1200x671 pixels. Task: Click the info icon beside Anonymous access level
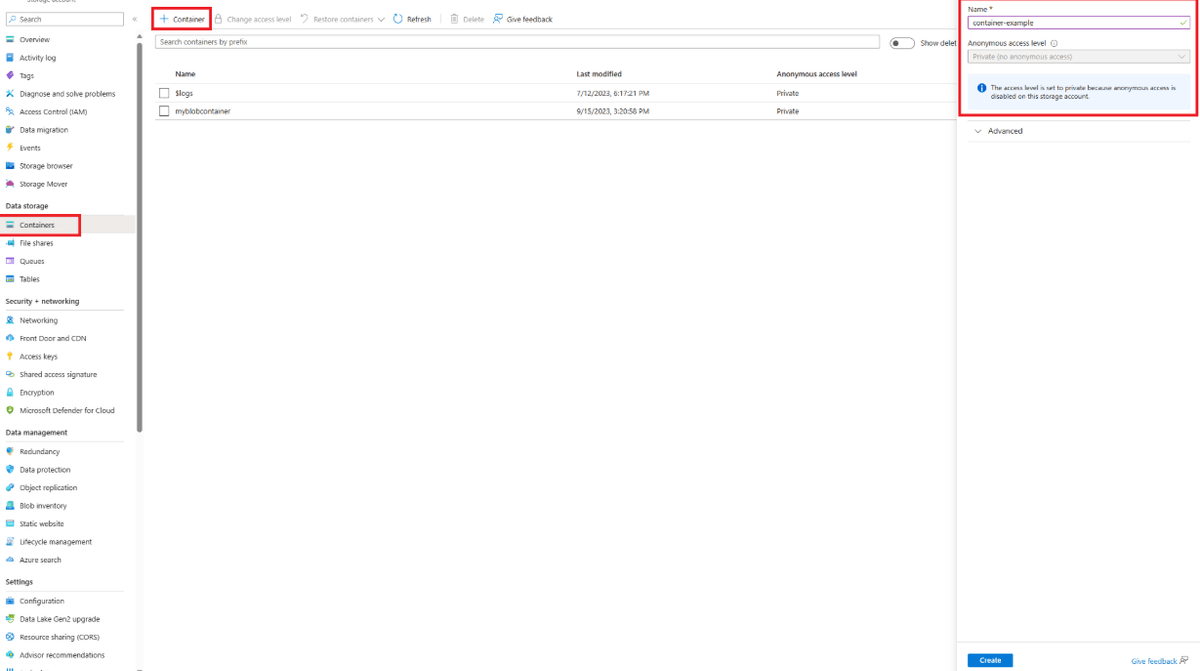click(x=1054, y=43)
